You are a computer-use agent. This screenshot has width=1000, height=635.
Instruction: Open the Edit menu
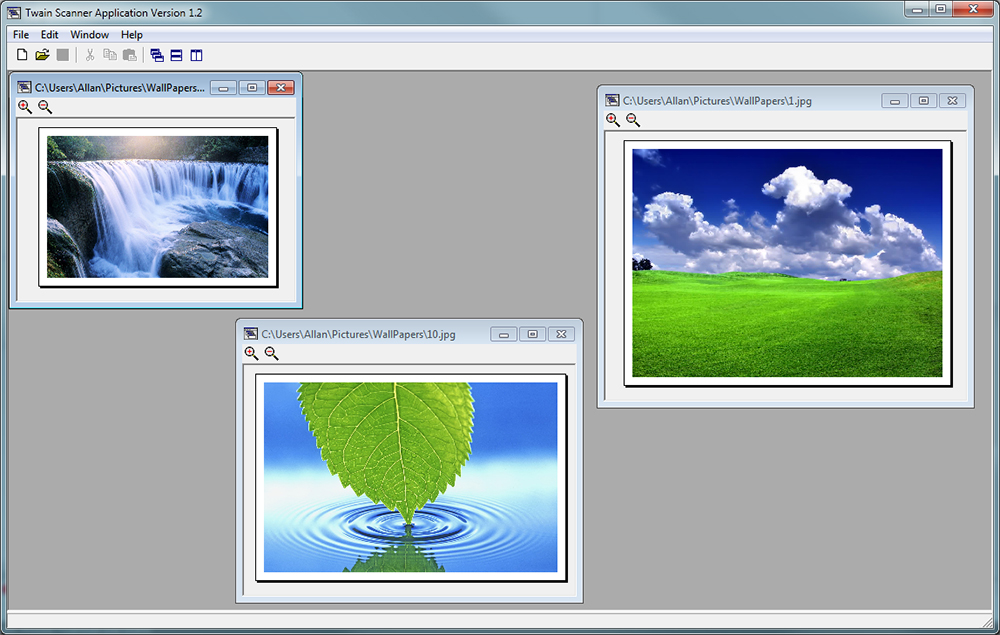[49, 35]
